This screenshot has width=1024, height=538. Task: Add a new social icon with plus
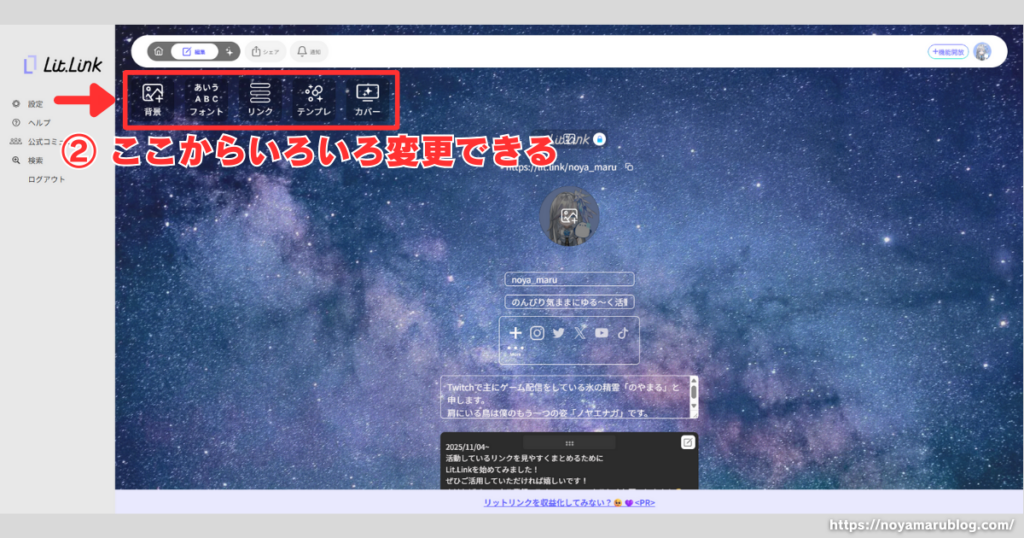point(515,333)
